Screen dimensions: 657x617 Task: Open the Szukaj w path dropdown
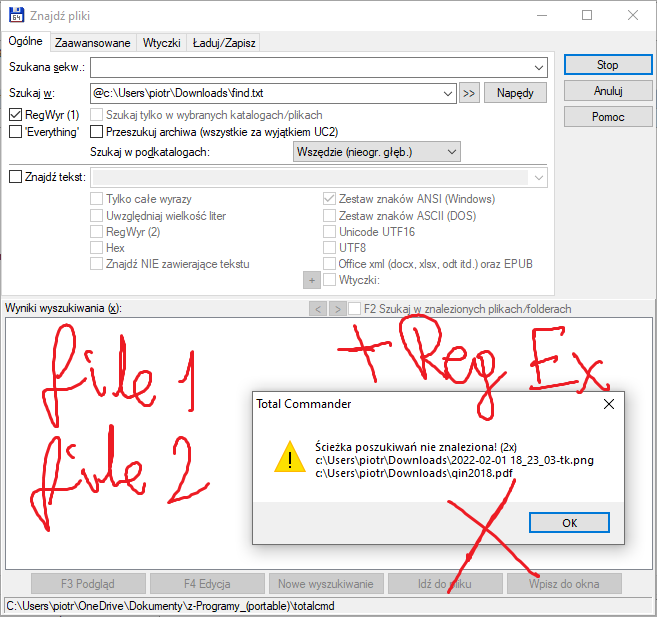click(447, 93)
